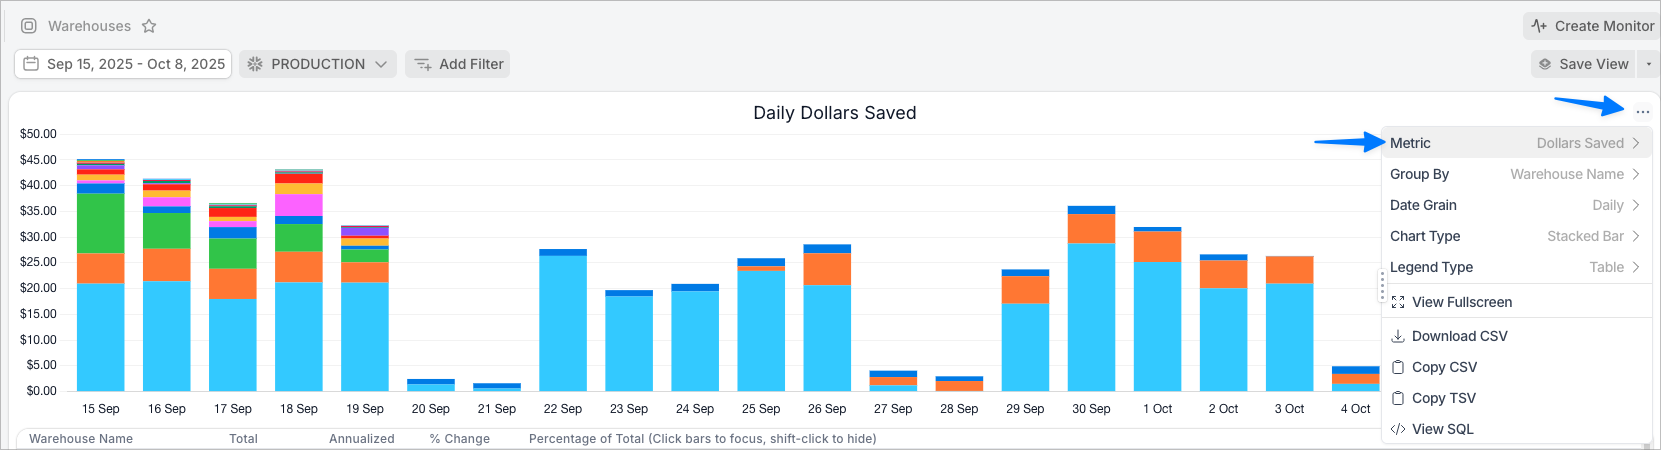Click the Create Monitor button
The image size is (1661, 450).
[x=1592, y=26]
